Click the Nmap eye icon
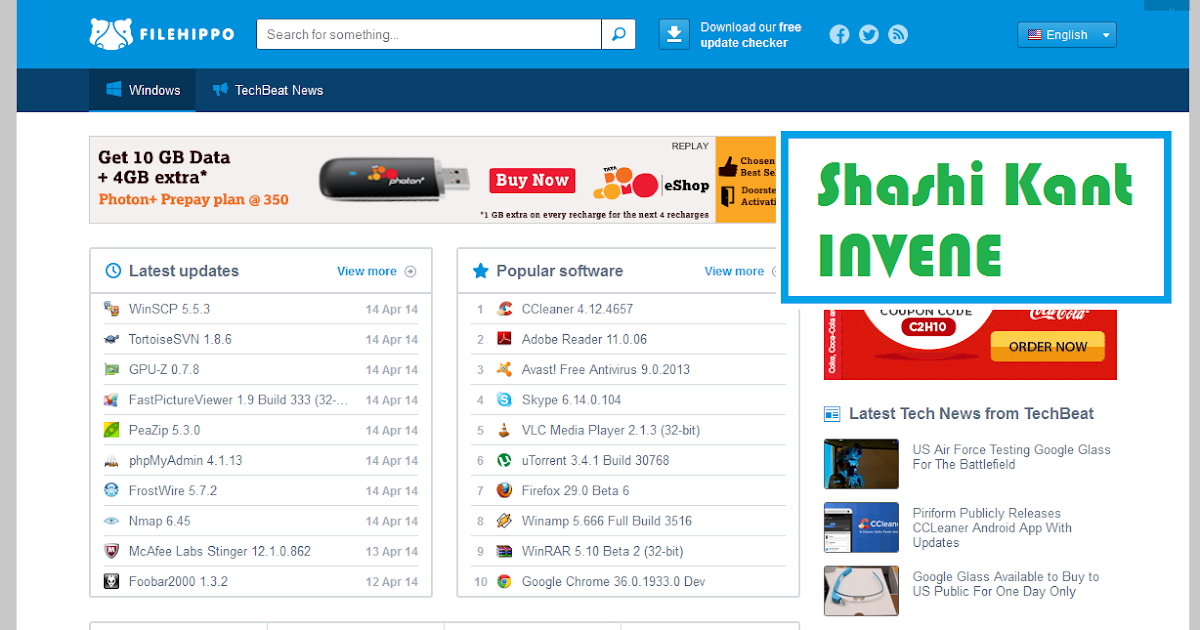 click(x=112, y=521)
